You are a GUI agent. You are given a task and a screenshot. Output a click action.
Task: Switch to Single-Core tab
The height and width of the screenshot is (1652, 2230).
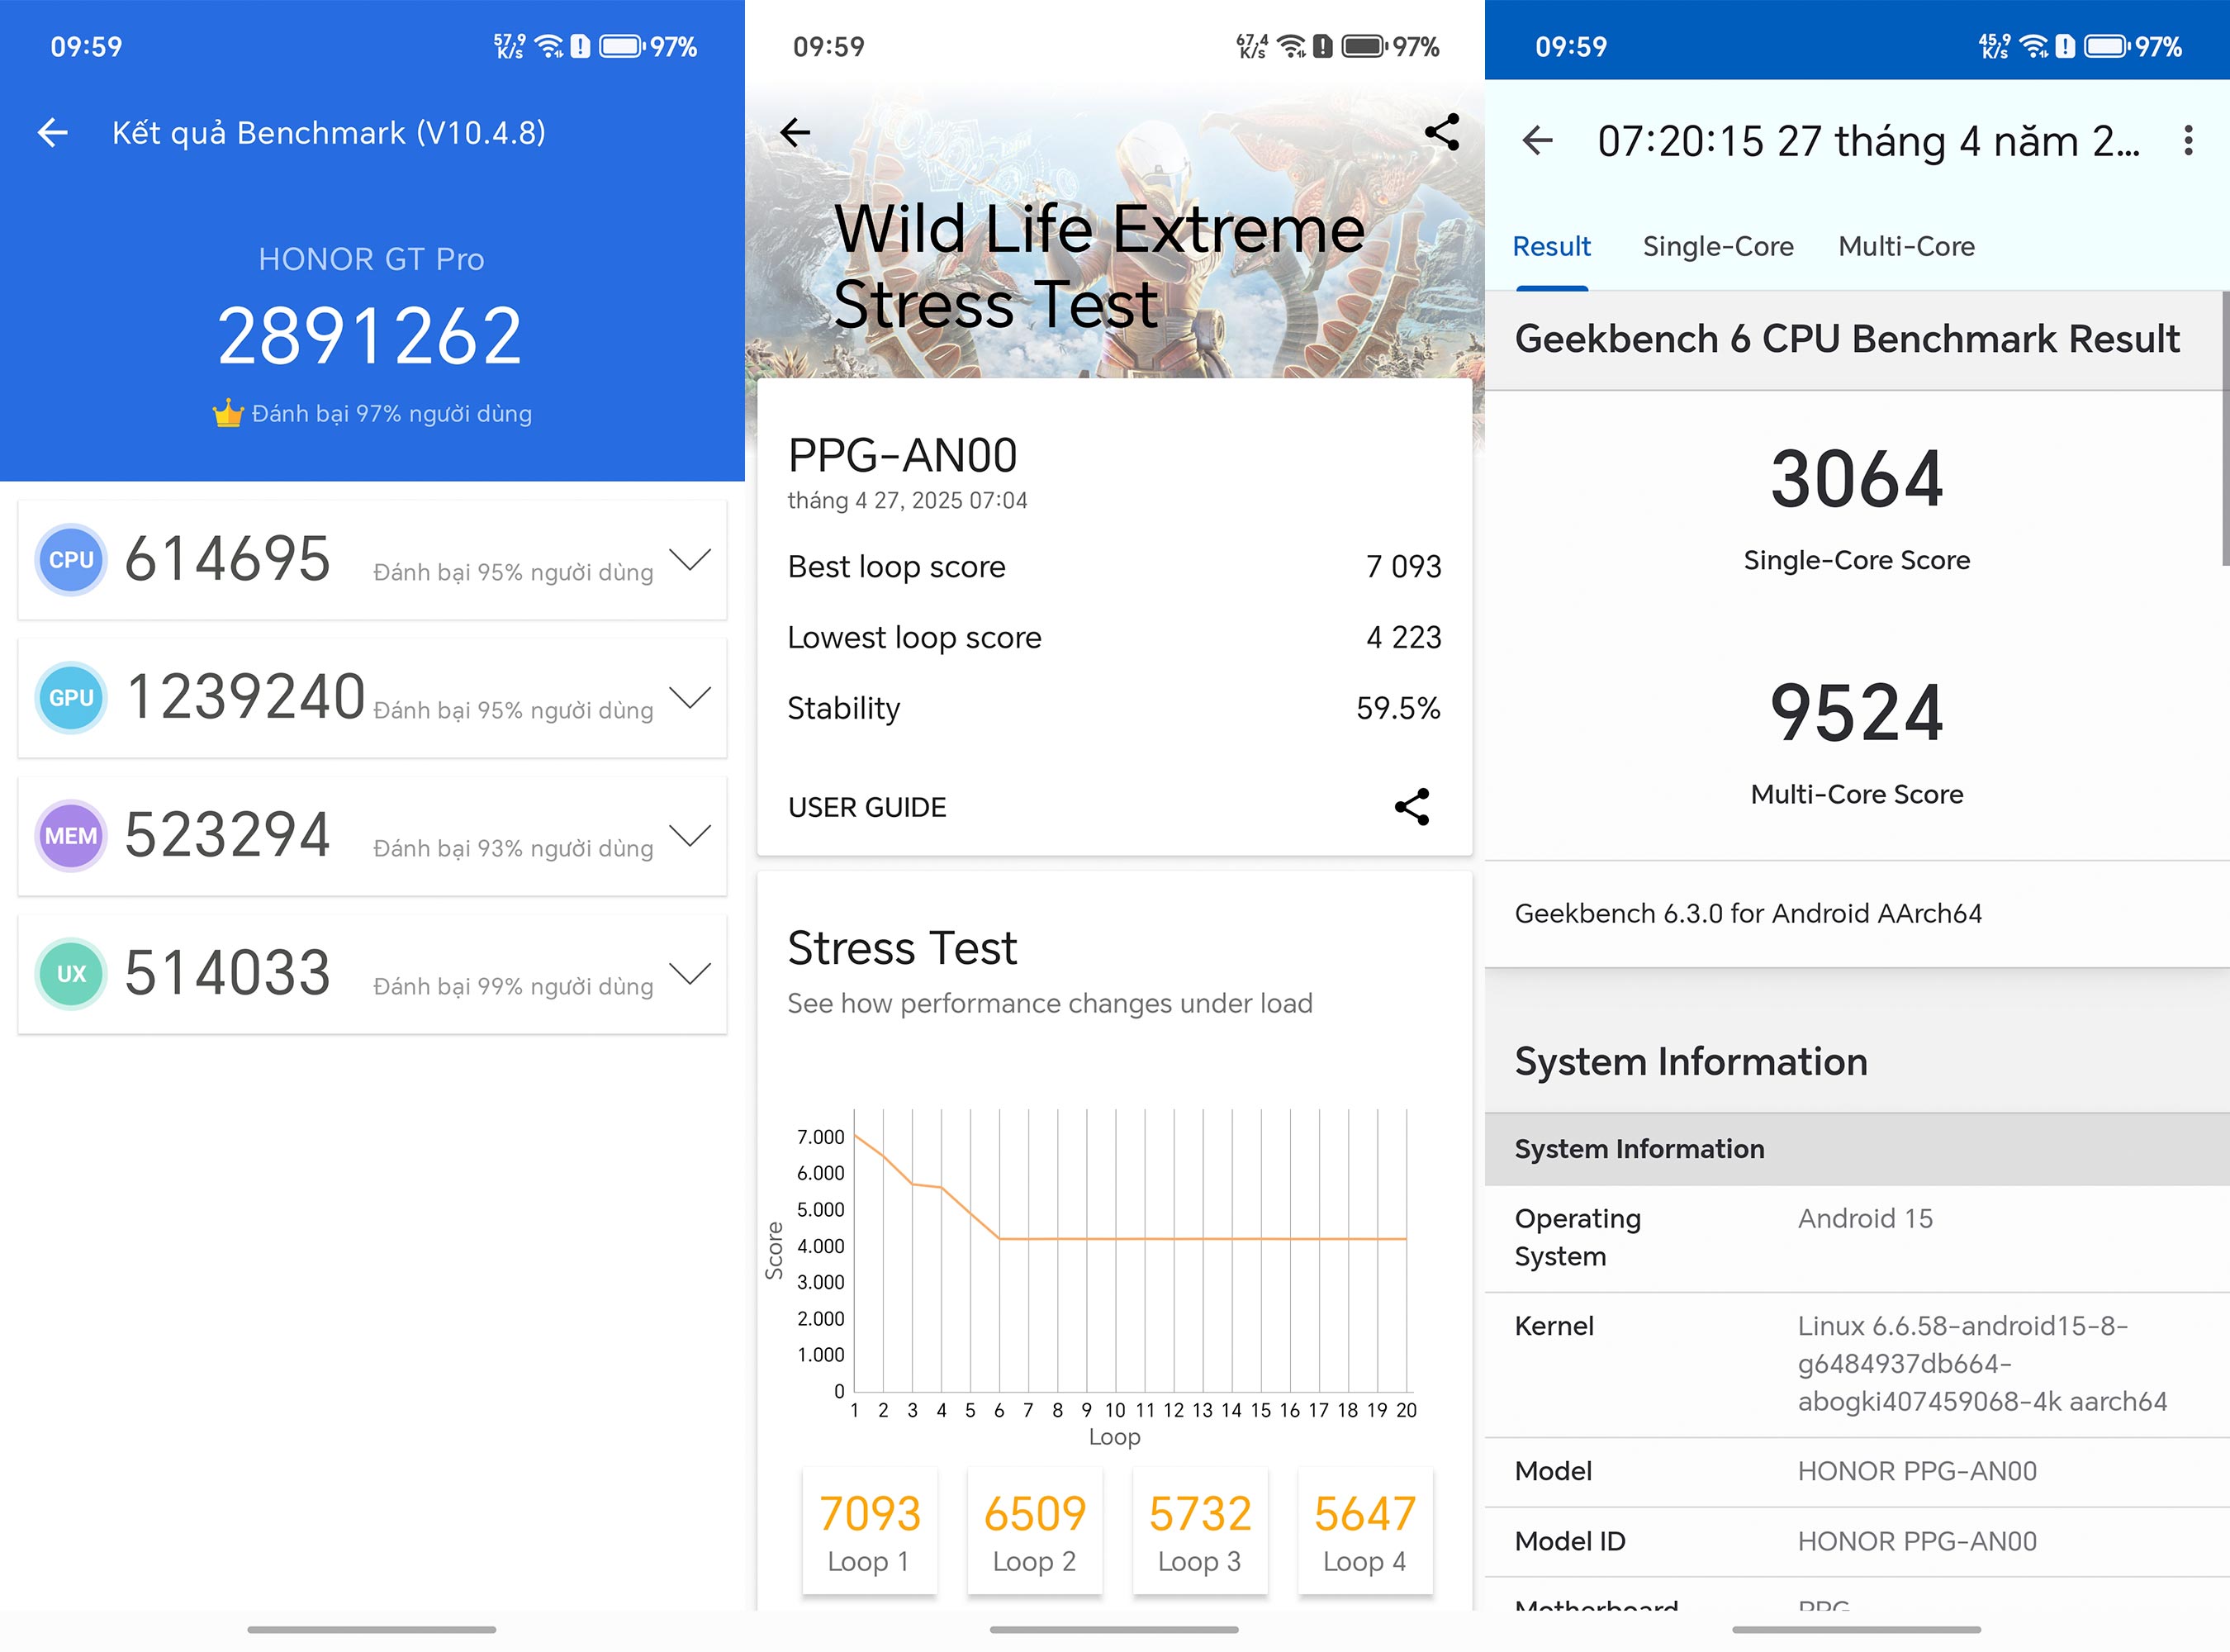click(1718, 247)
